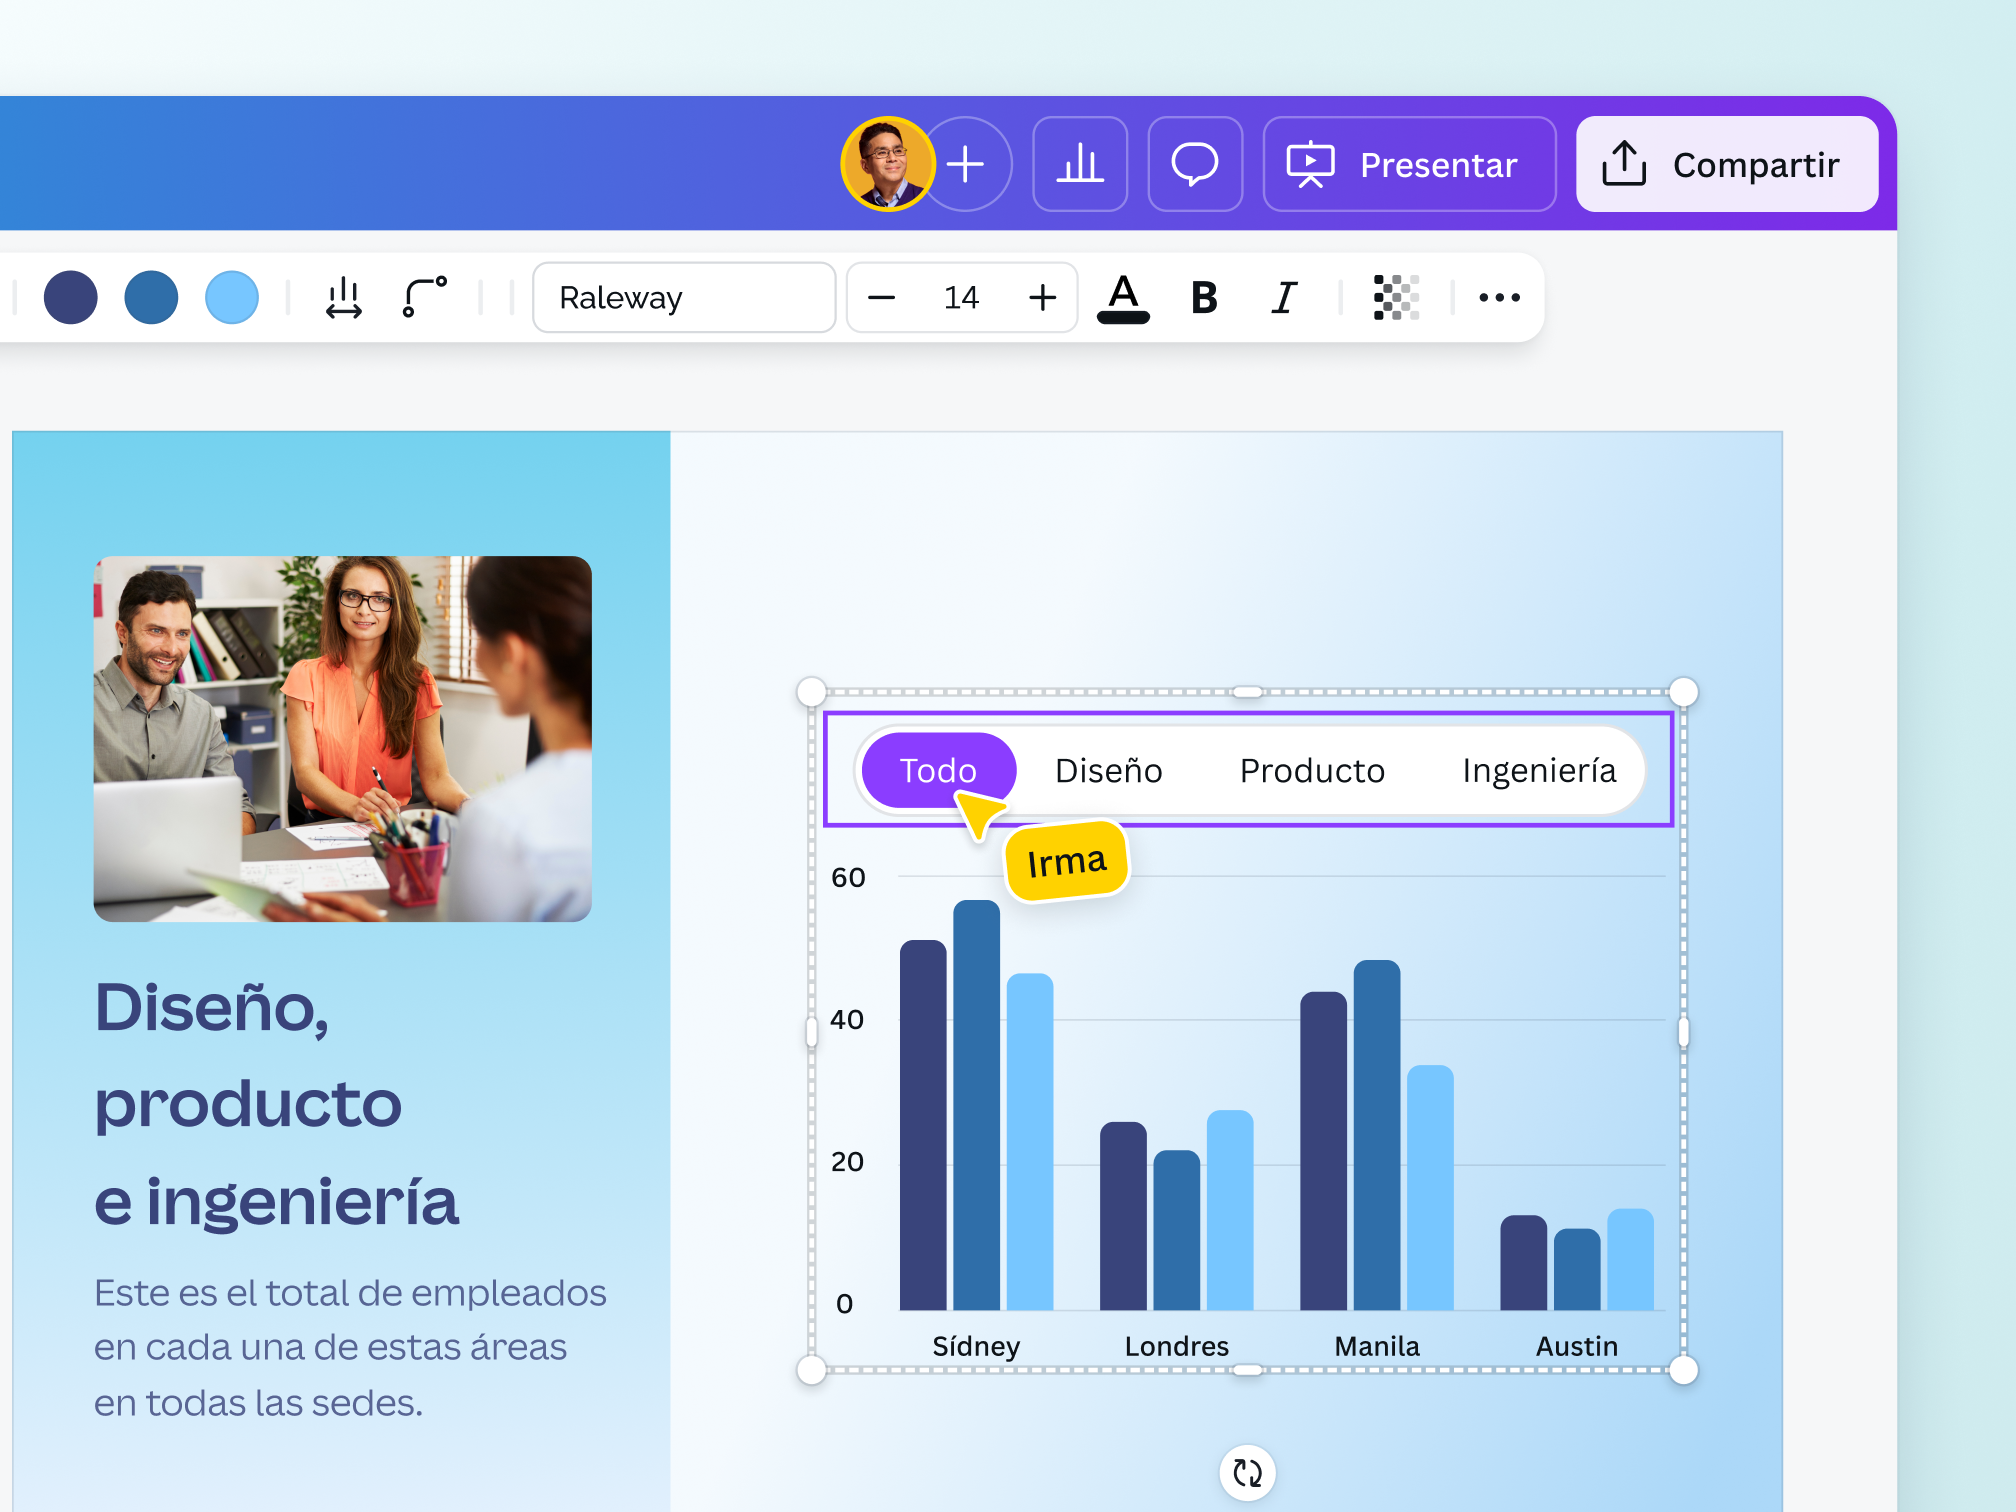Select the Producto filter tab
2016x1512 pixels.
[x=1312, y=770]
